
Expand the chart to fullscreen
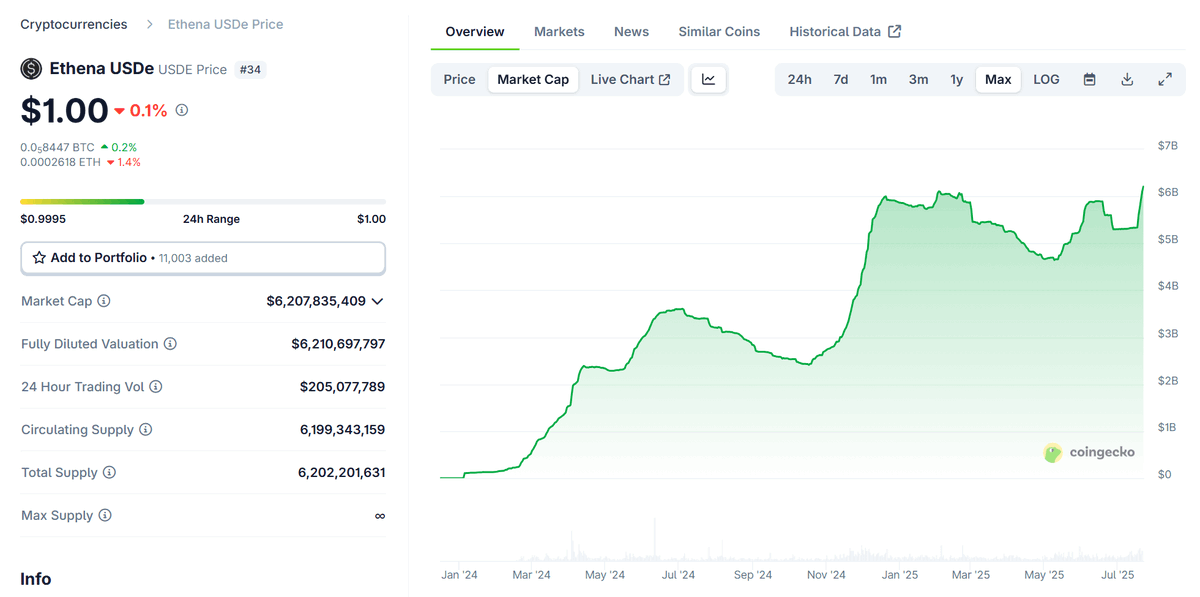1165,79
